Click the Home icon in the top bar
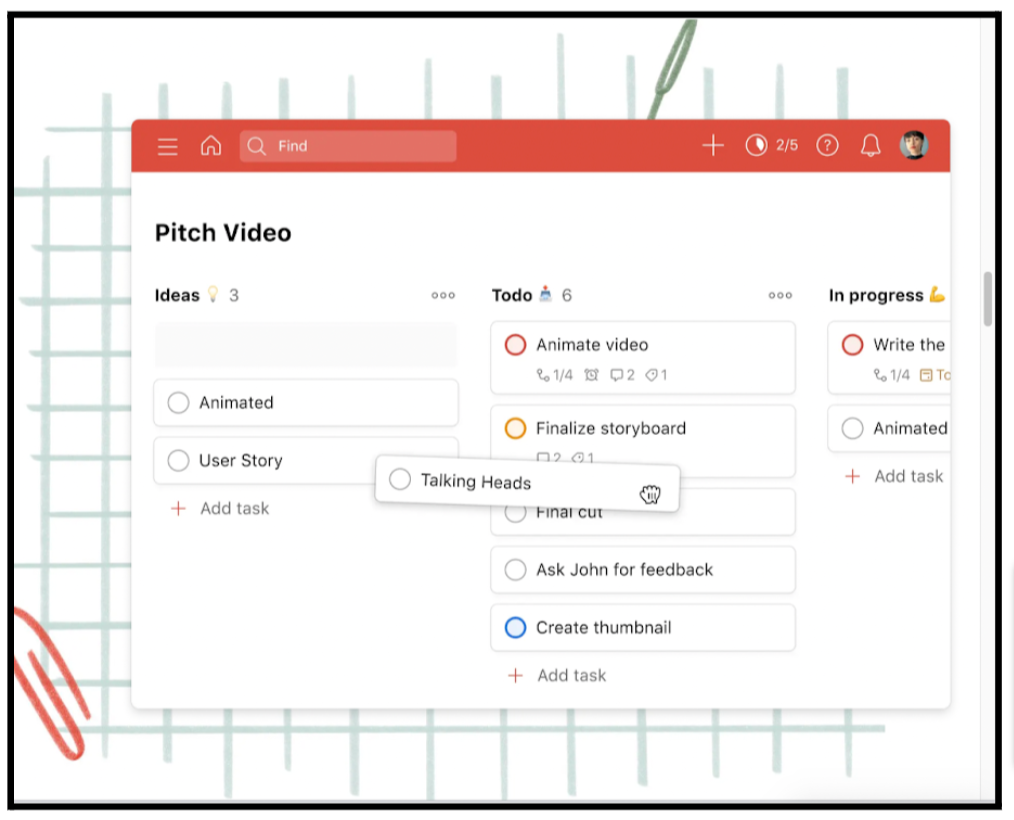 (210, 146)
